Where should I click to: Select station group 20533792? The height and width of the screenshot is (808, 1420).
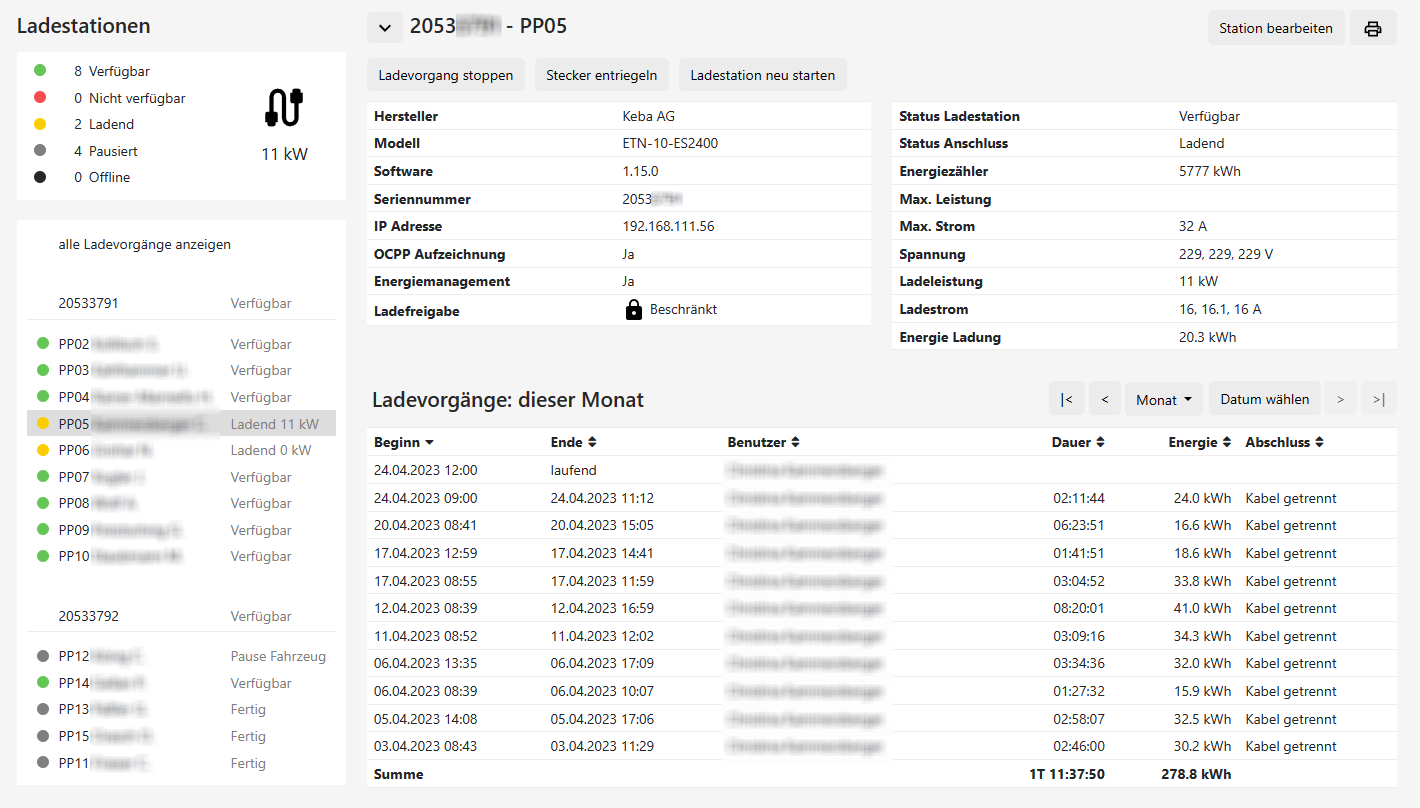[x=181, y=616]
